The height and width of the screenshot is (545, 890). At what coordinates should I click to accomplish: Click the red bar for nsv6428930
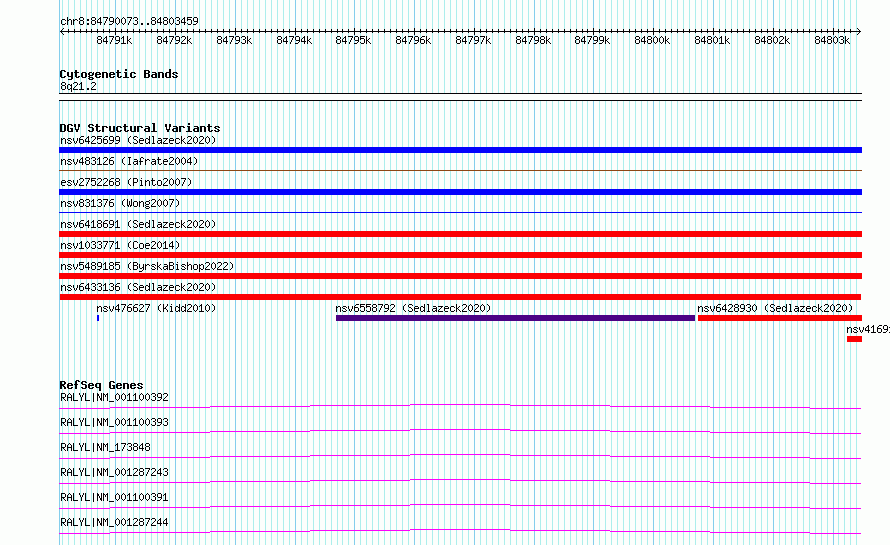[x=780, y=318]
